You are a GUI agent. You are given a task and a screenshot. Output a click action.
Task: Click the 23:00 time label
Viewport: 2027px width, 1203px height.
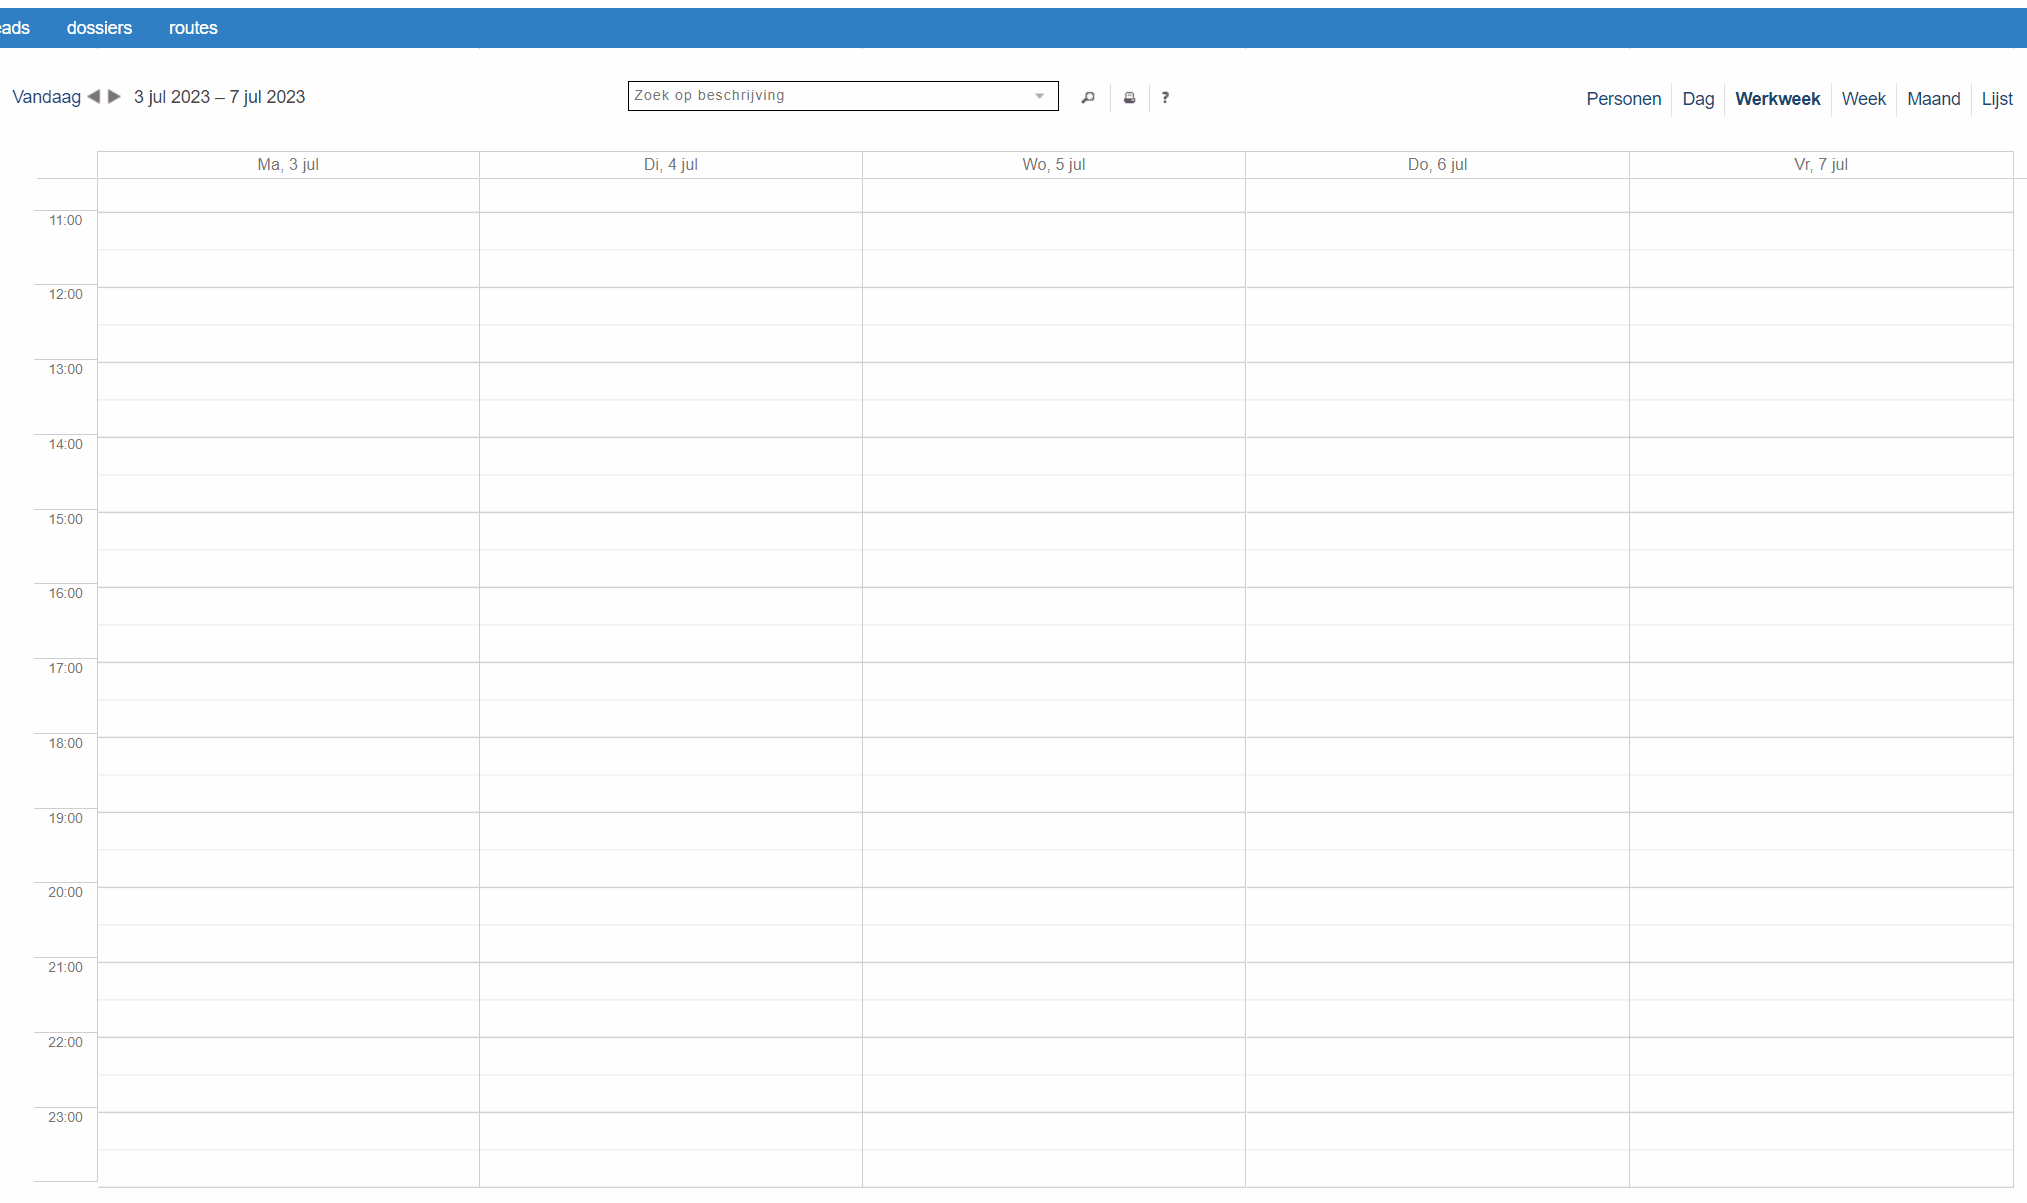[x=66, y=1117]
